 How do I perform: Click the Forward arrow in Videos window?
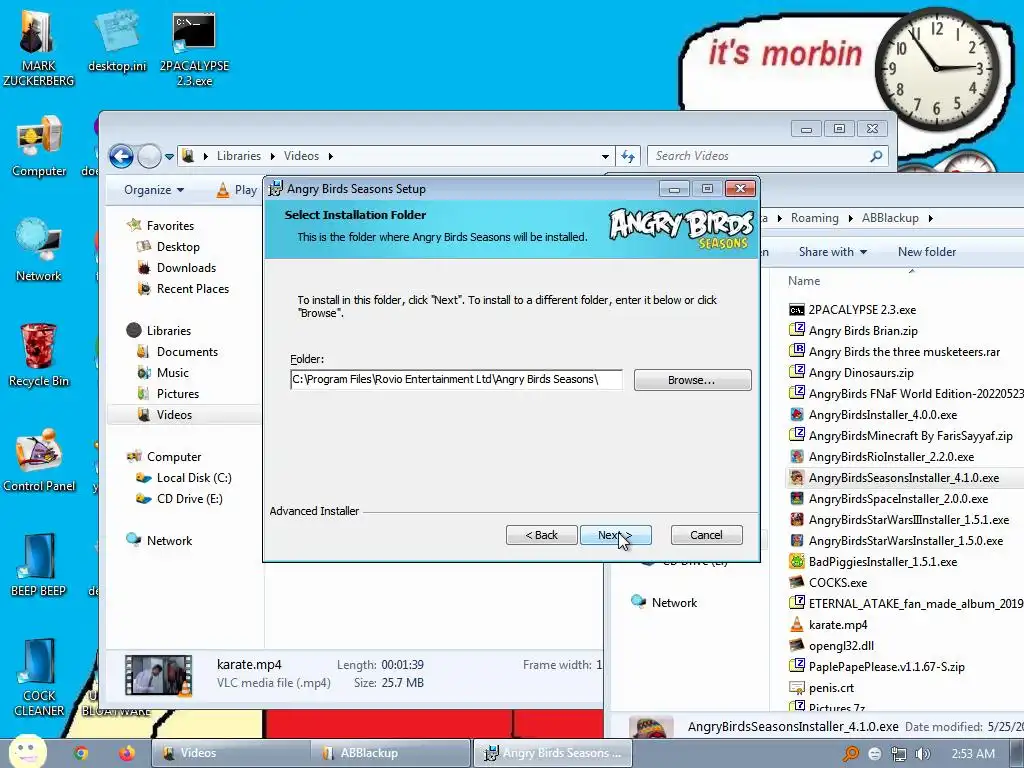[x=150, y=156]
